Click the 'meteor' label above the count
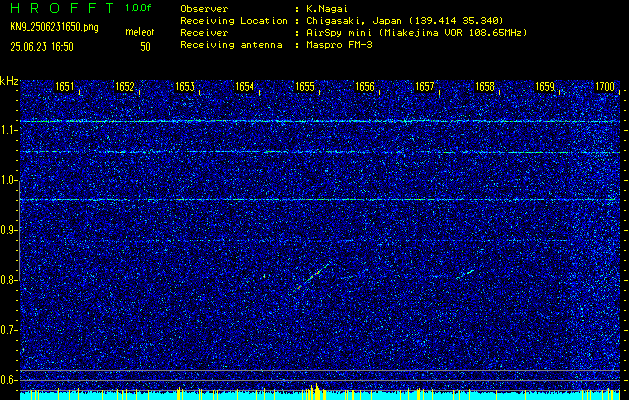 pyautogui.click(x=140, y=32)
